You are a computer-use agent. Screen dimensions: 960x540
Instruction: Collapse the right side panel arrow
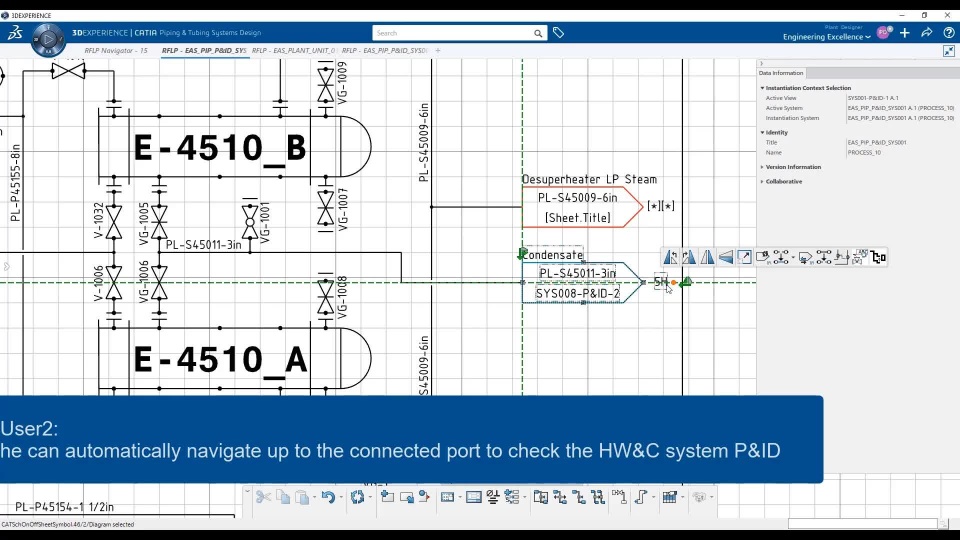[762, 63]
